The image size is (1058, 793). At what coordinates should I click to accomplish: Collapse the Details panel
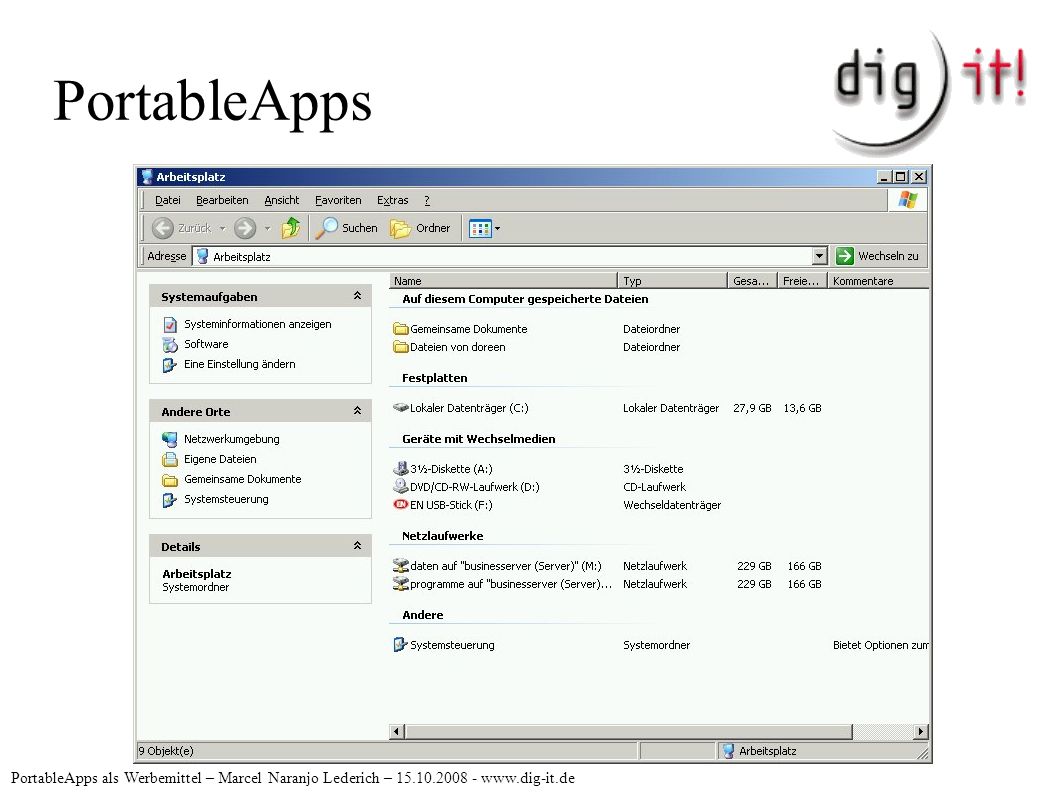coord(358,545)
